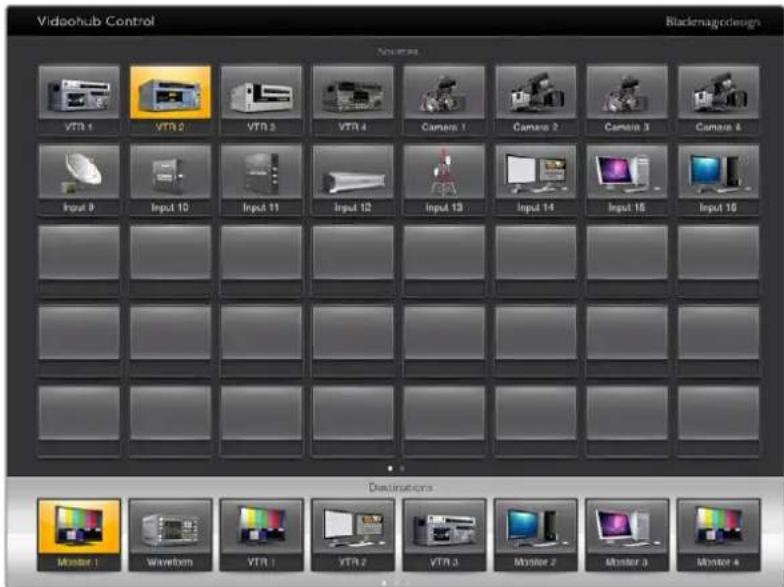Select the VTR 1 source button

[79, 99]
